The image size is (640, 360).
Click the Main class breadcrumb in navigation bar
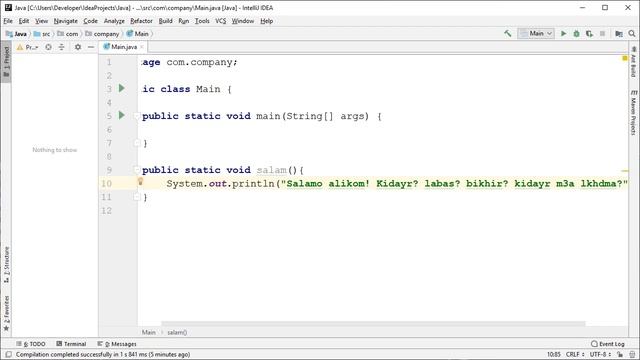(138, 34)
